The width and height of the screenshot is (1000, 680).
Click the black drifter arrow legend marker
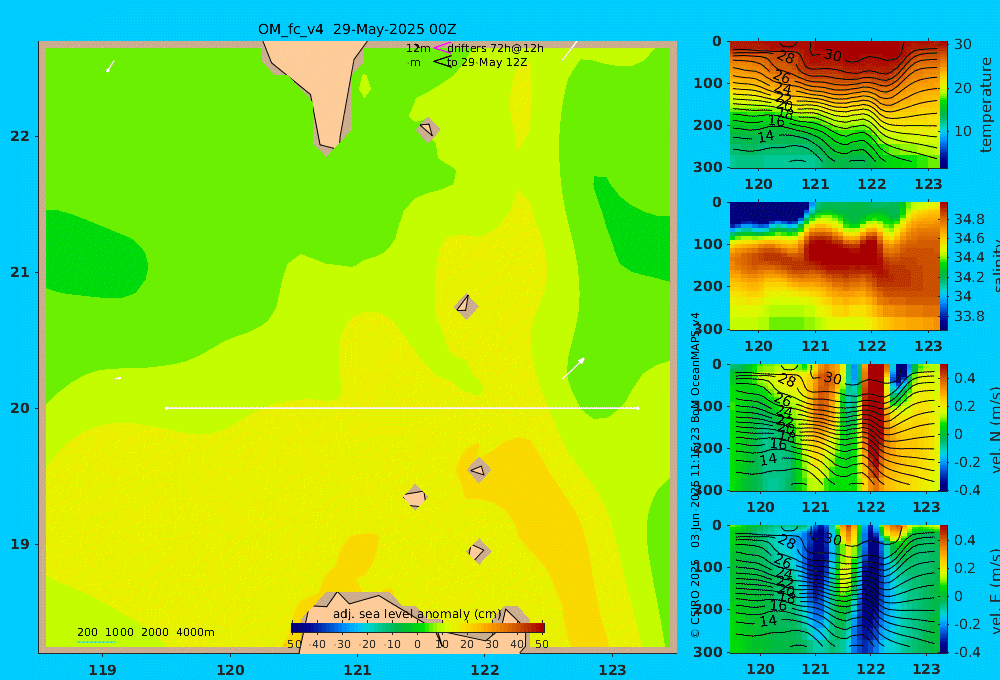pos(441,62)
